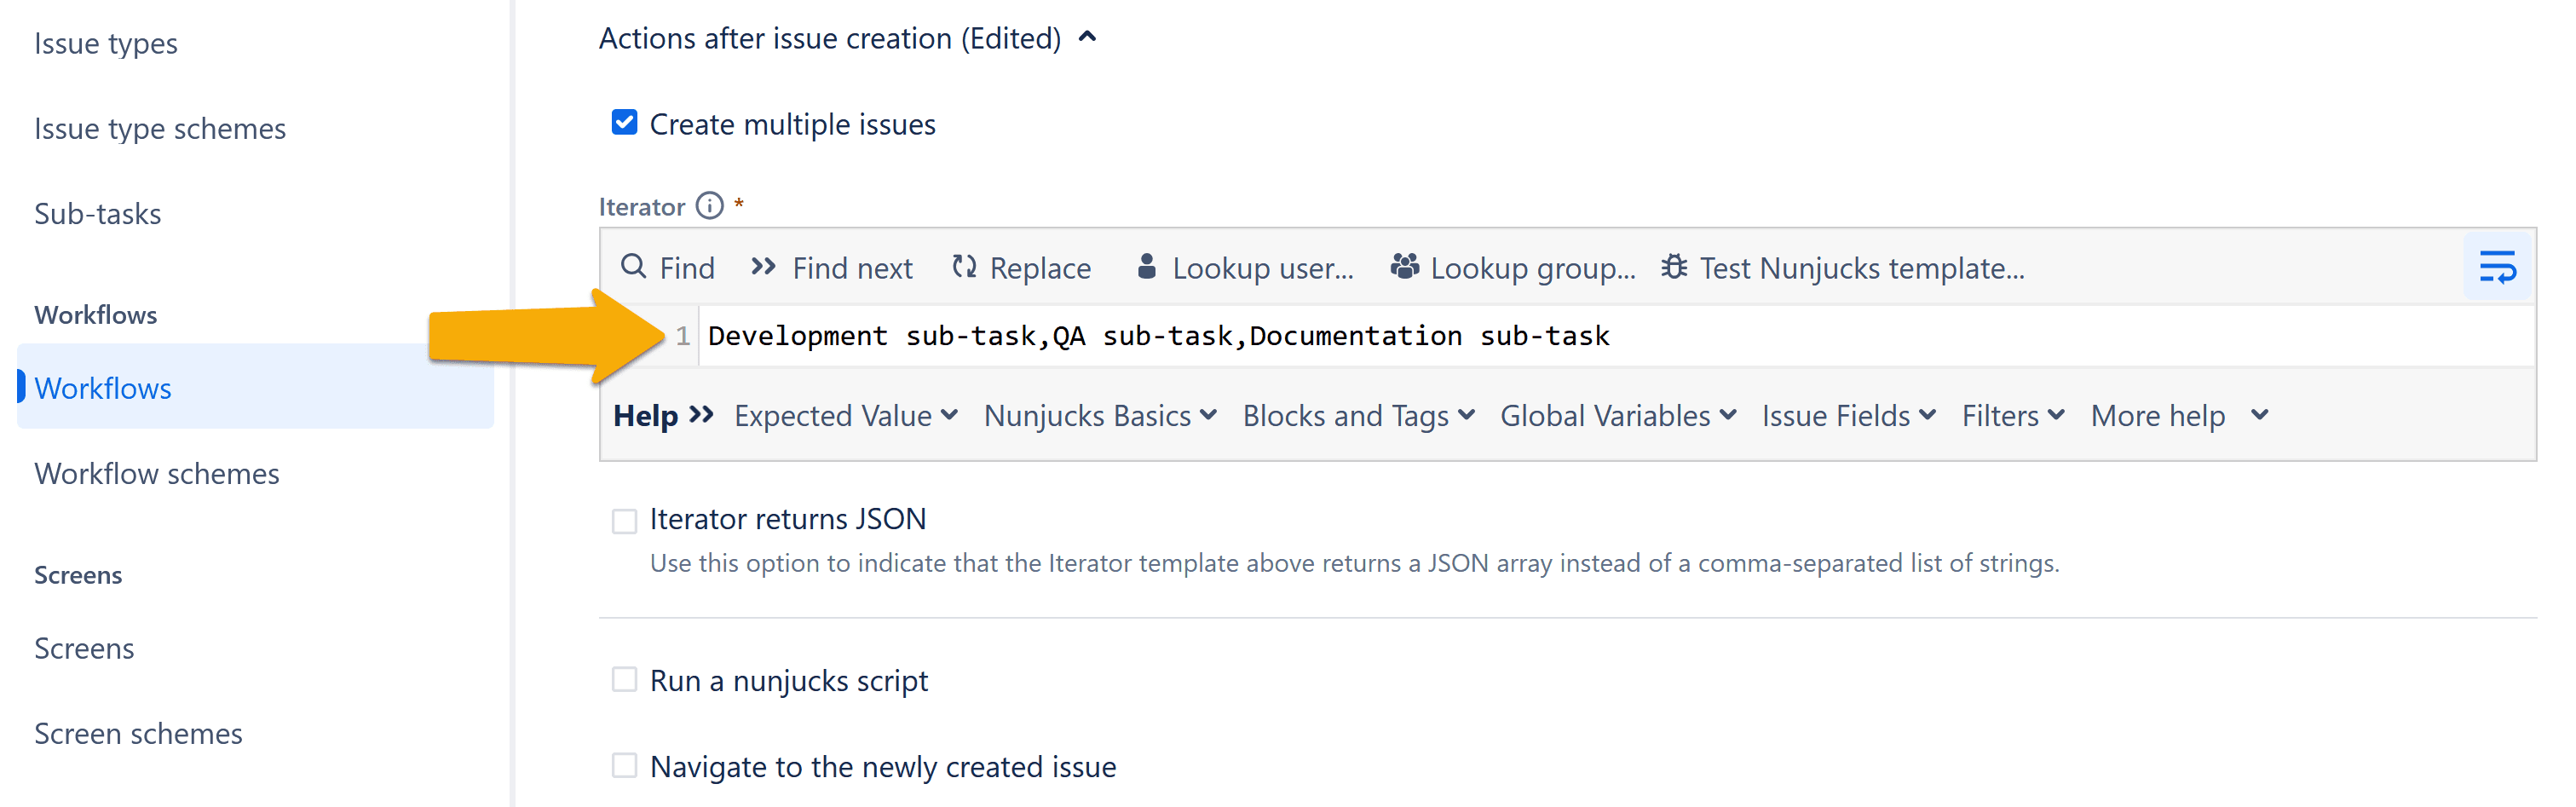Click the Lookup group people icon

[x=1405, y=266]
